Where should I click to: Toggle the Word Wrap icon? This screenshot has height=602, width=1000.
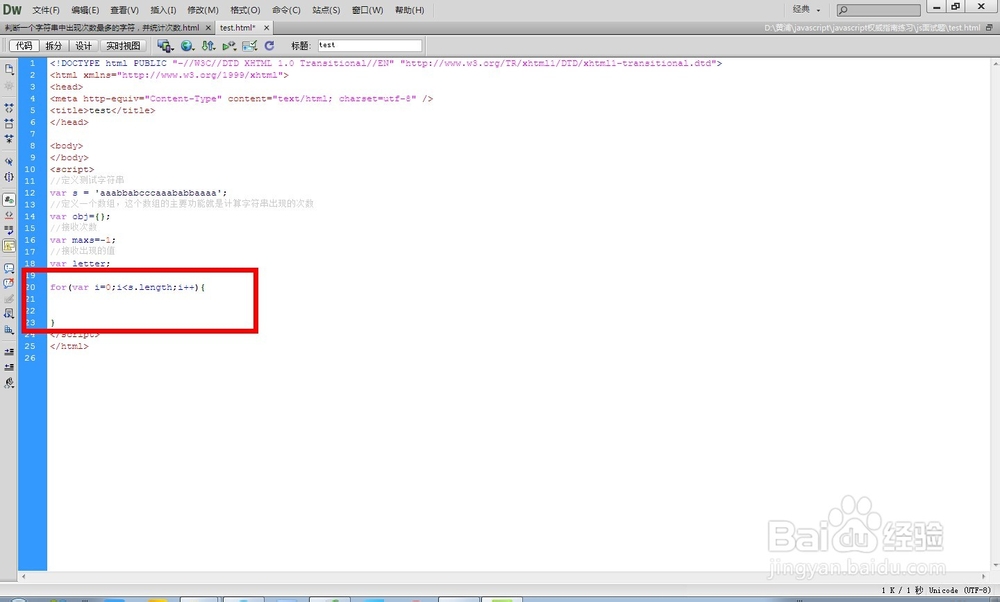click(9, 230)
